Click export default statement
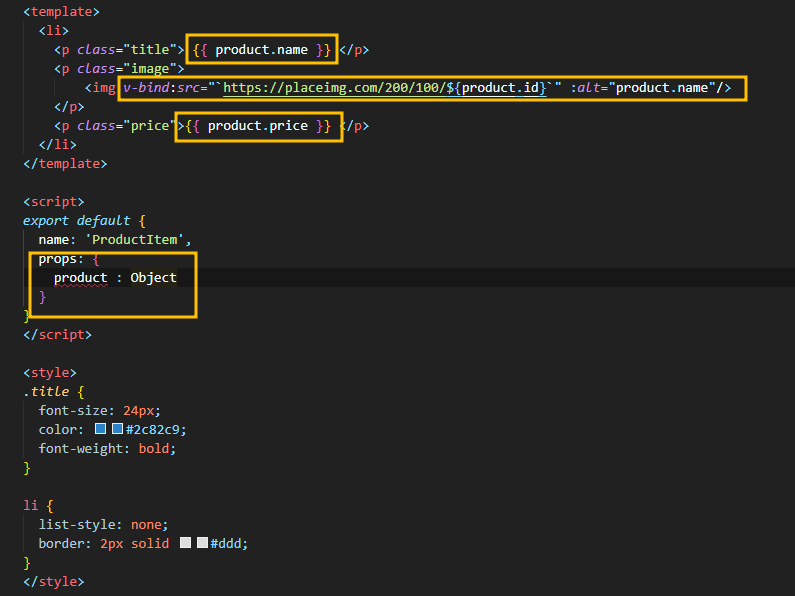Screen dimensions: 795x596 pyautogui.click(x=77, y=220)
